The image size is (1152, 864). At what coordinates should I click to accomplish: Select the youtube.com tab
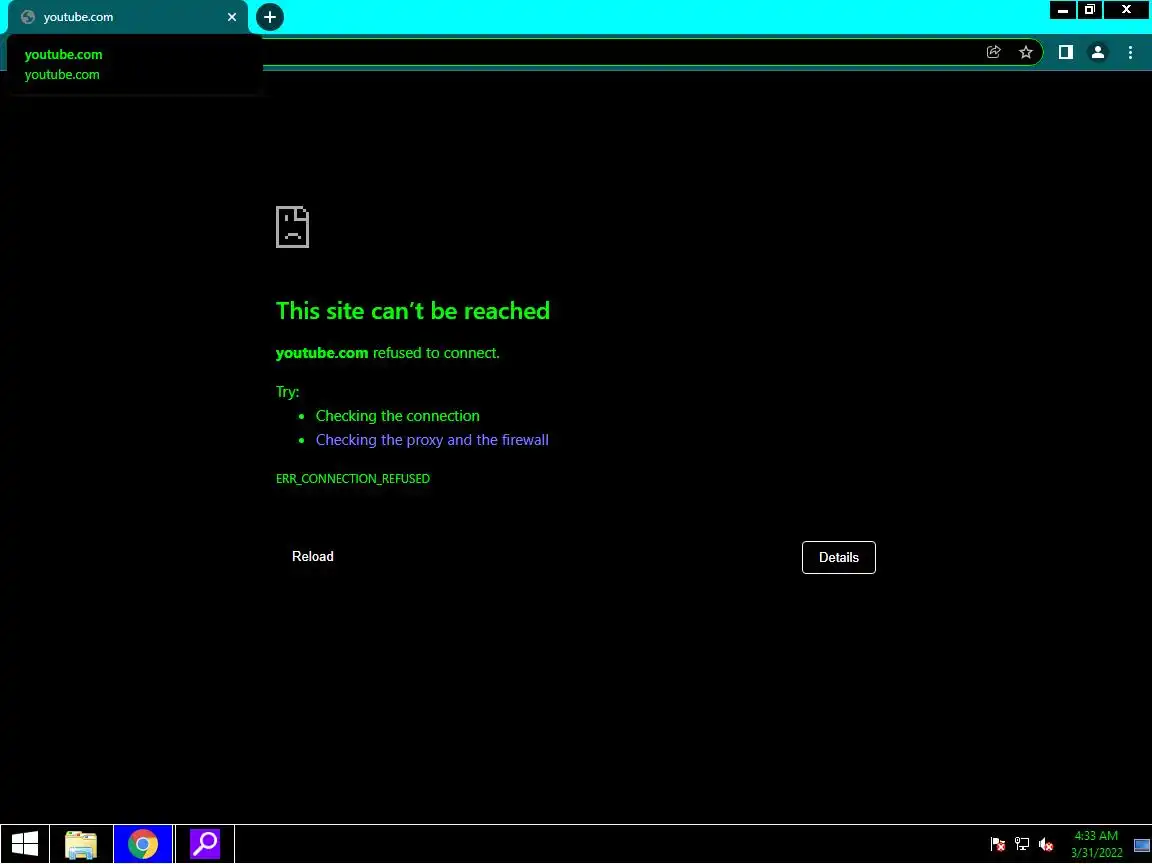[128, 17]
